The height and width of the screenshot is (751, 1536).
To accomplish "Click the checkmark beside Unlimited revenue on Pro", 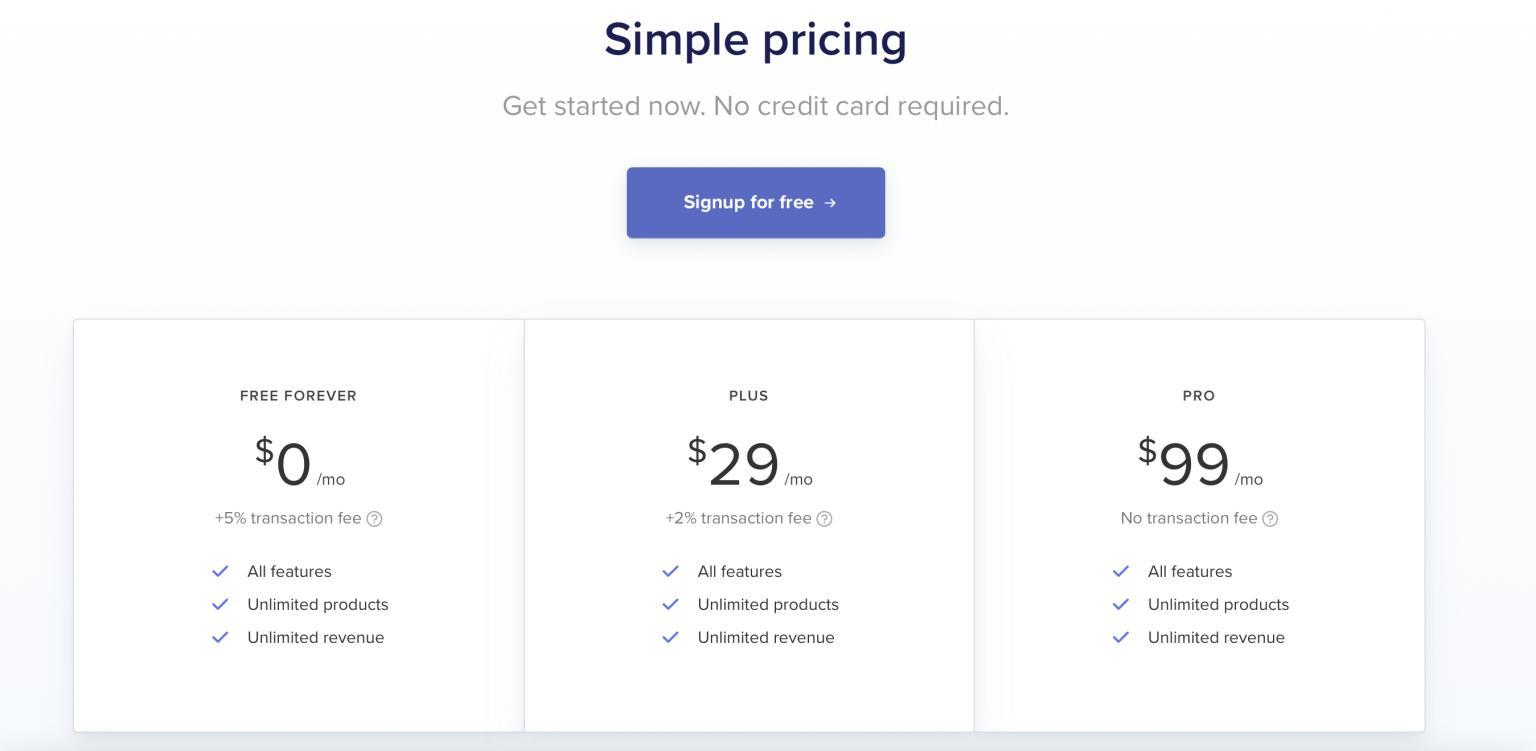I will click(1120, 637).
